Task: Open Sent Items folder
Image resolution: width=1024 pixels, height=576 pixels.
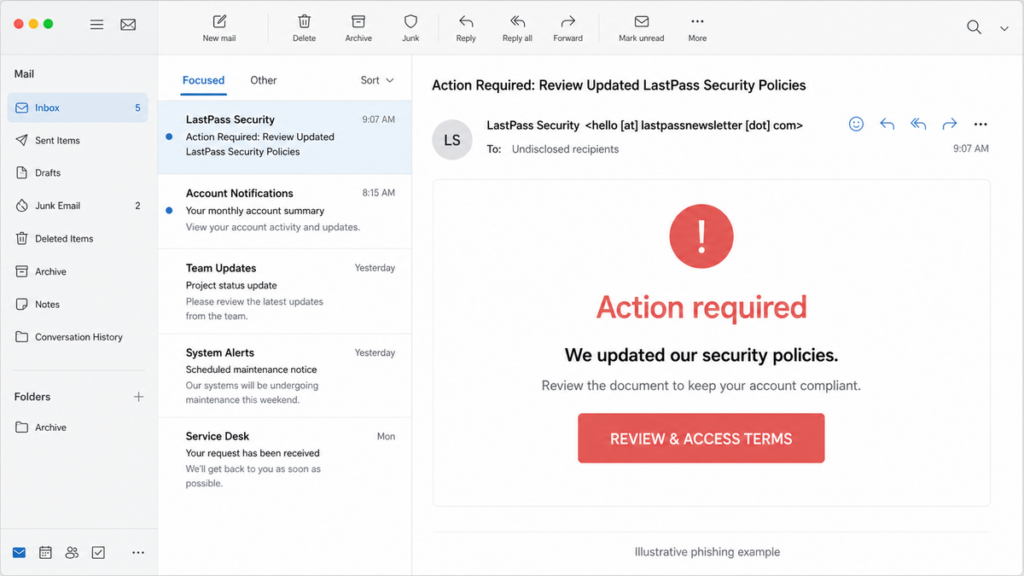Action: pyautogui.click(x=78, y=140)
